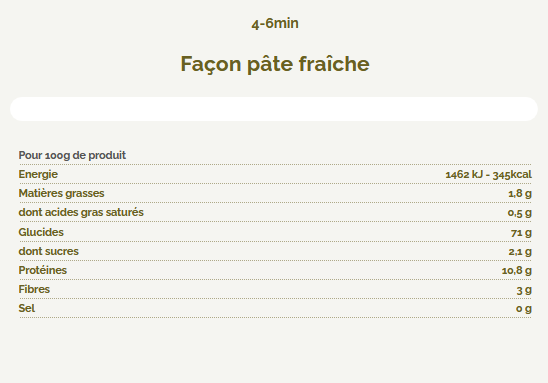
Task: Click the Energie row label
Action: (x=38, y=174)
